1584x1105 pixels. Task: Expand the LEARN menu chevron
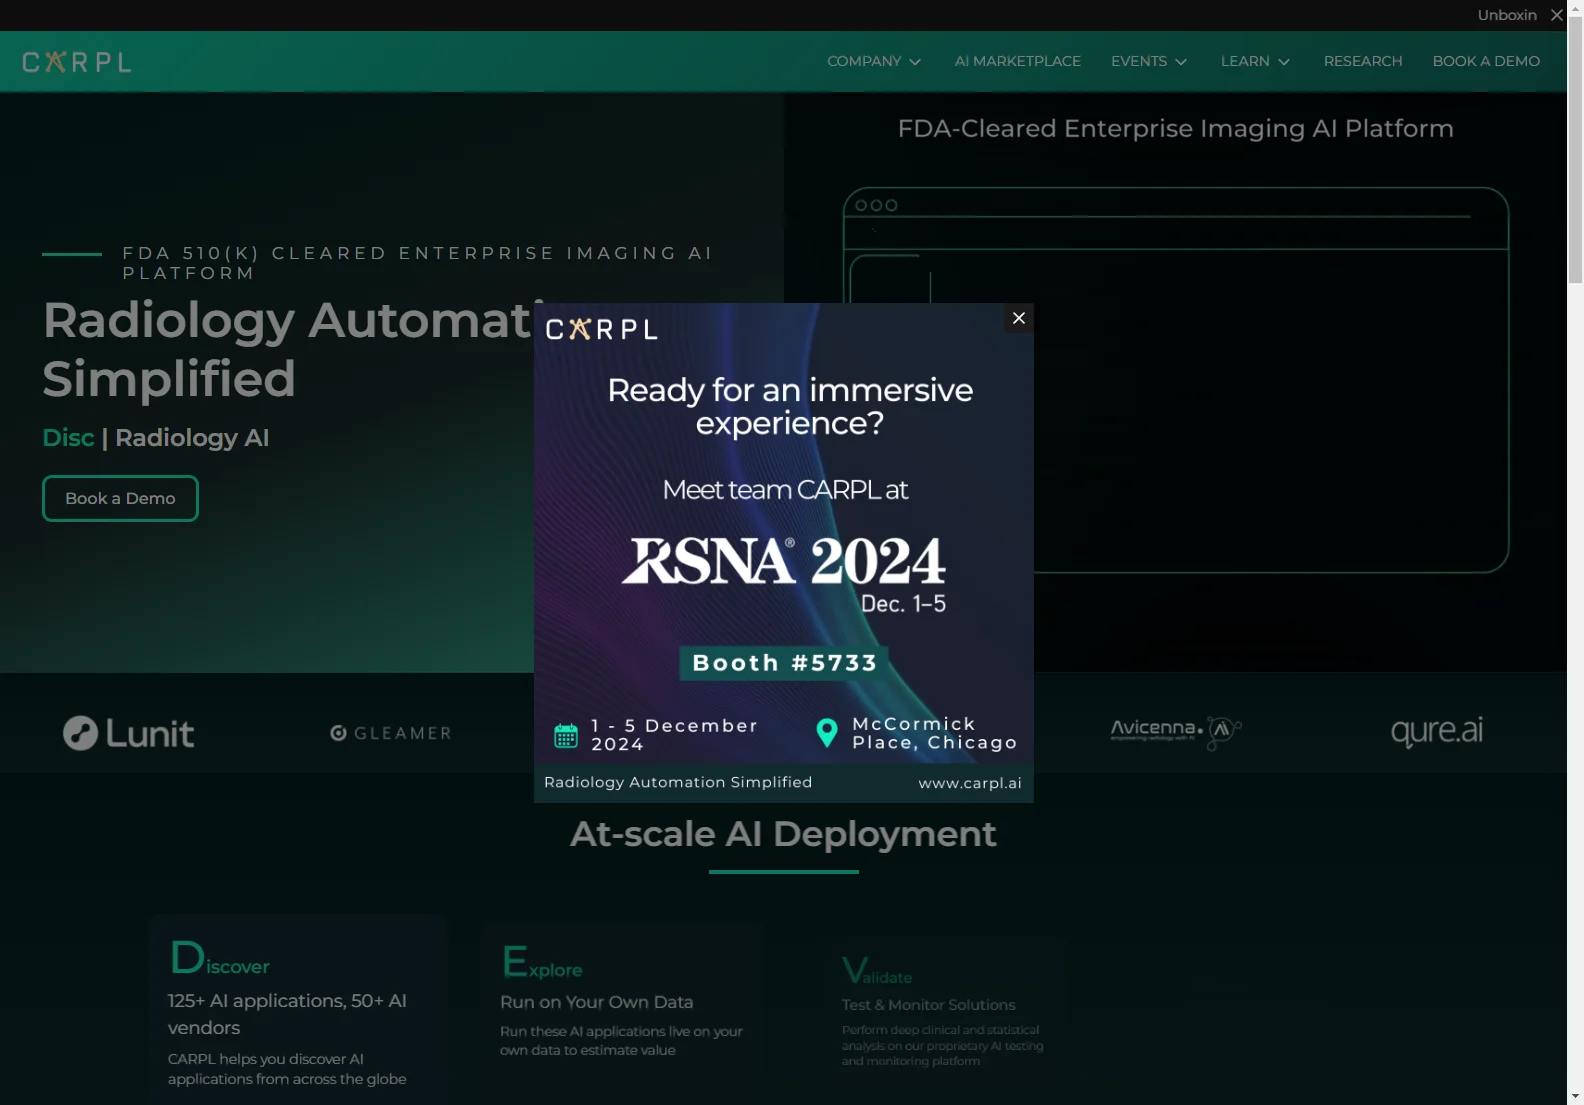click(1283, 62)
